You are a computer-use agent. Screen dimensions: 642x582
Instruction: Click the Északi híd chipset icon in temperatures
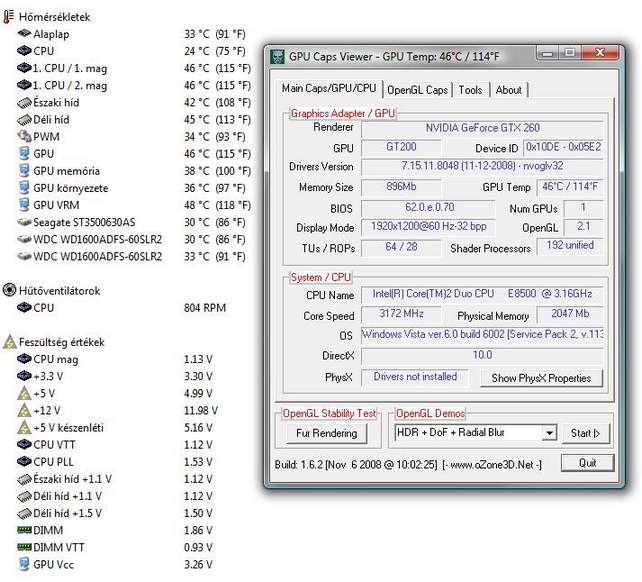[x=24, y=102]
